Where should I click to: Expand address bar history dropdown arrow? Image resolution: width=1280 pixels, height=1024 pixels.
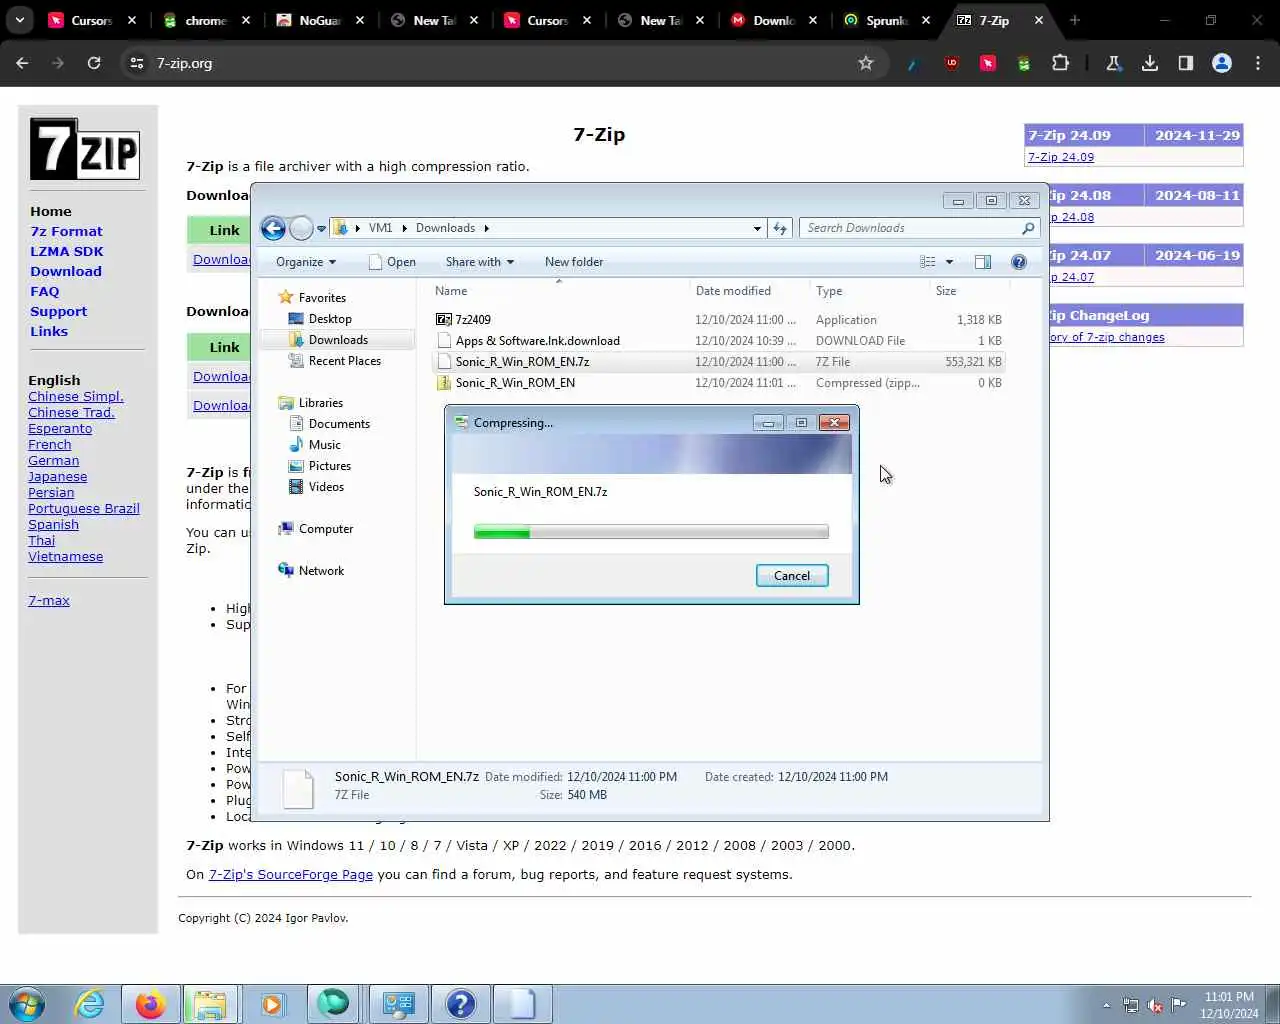(x=757, y=228)
